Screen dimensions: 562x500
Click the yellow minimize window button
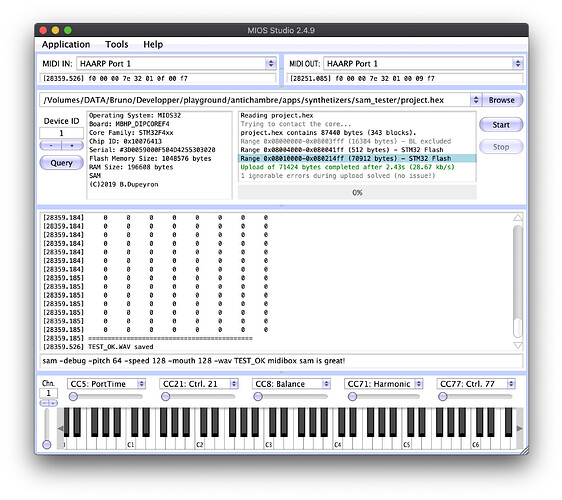pyautogui.click(x=55, y=30)
